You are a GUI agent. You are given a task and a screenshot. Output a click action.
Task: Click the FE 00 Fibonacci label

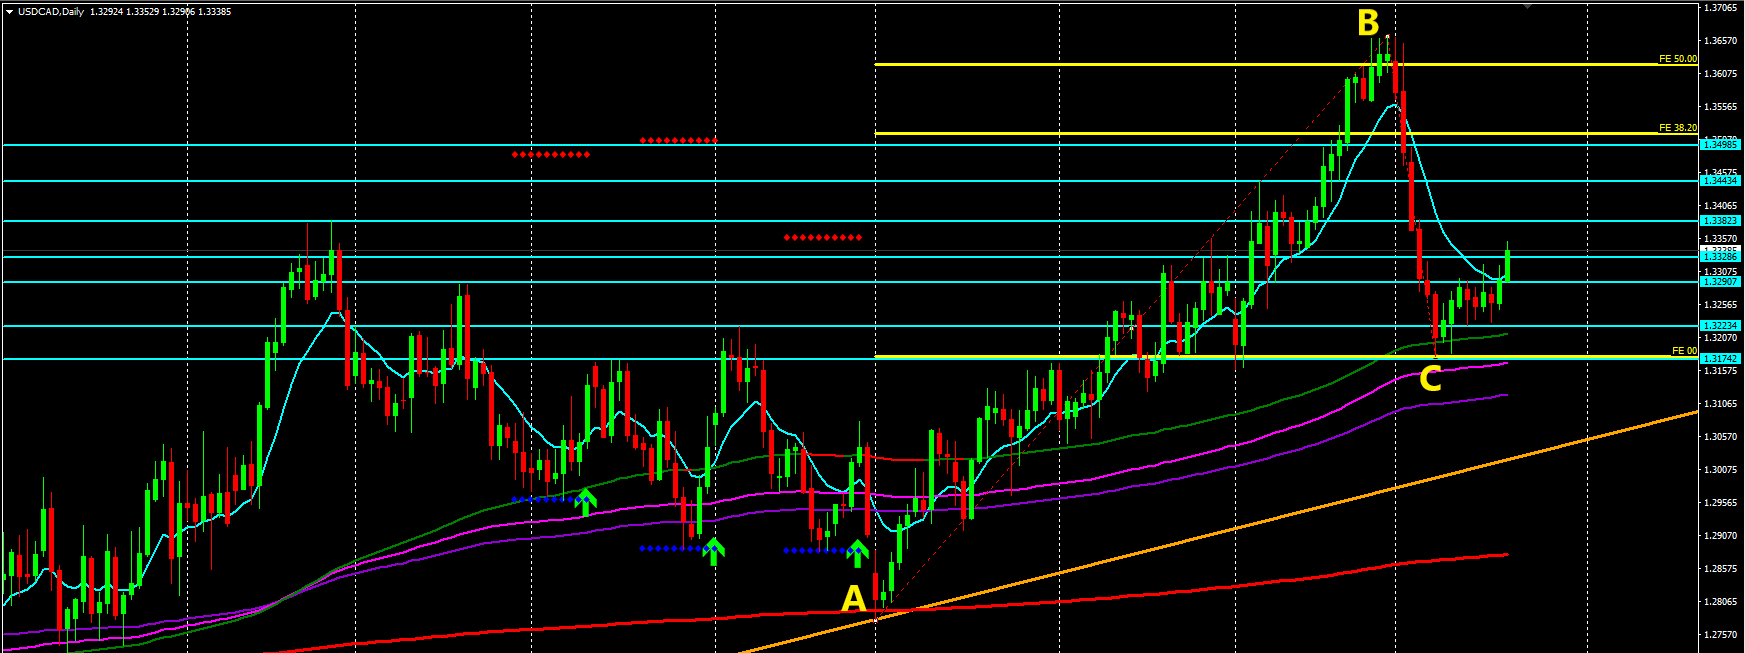coord(1684,351)
